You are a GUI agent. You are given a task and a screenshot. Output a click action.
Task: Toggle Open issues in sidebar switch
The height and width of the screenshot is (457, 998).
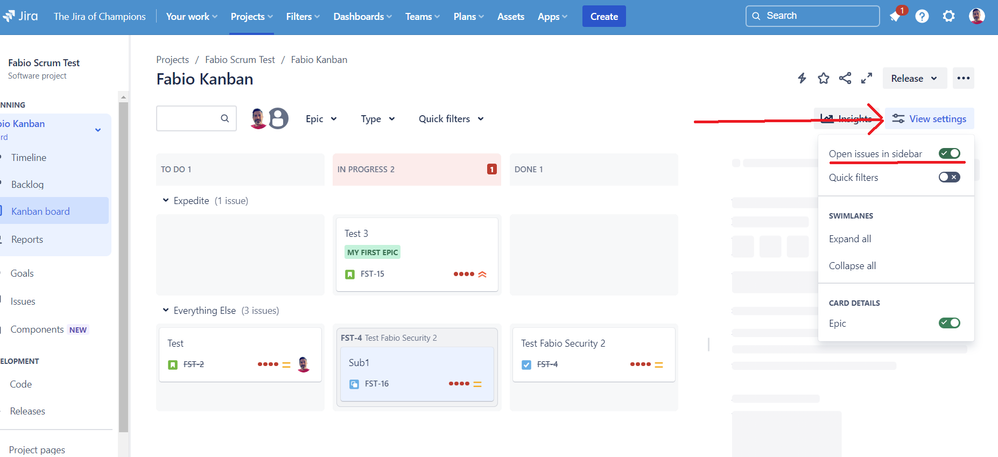[x=949, y=153]
